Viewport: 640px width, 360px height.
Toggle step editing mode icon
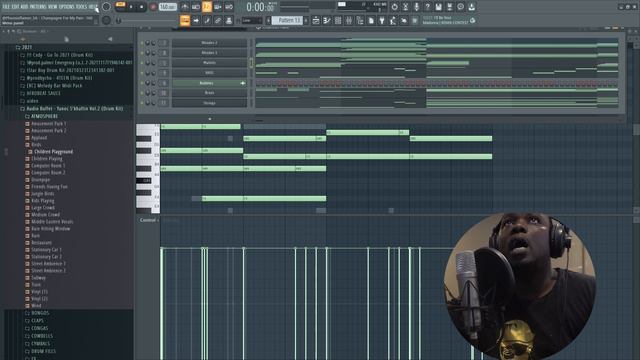click(x=207, y=20)
